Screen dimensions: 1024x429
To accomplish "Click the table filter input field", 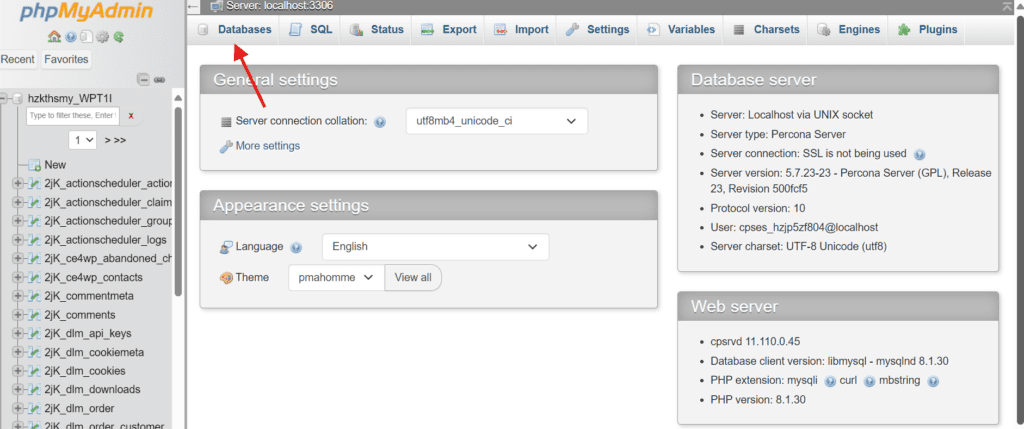I will click(x=72, y=116).
